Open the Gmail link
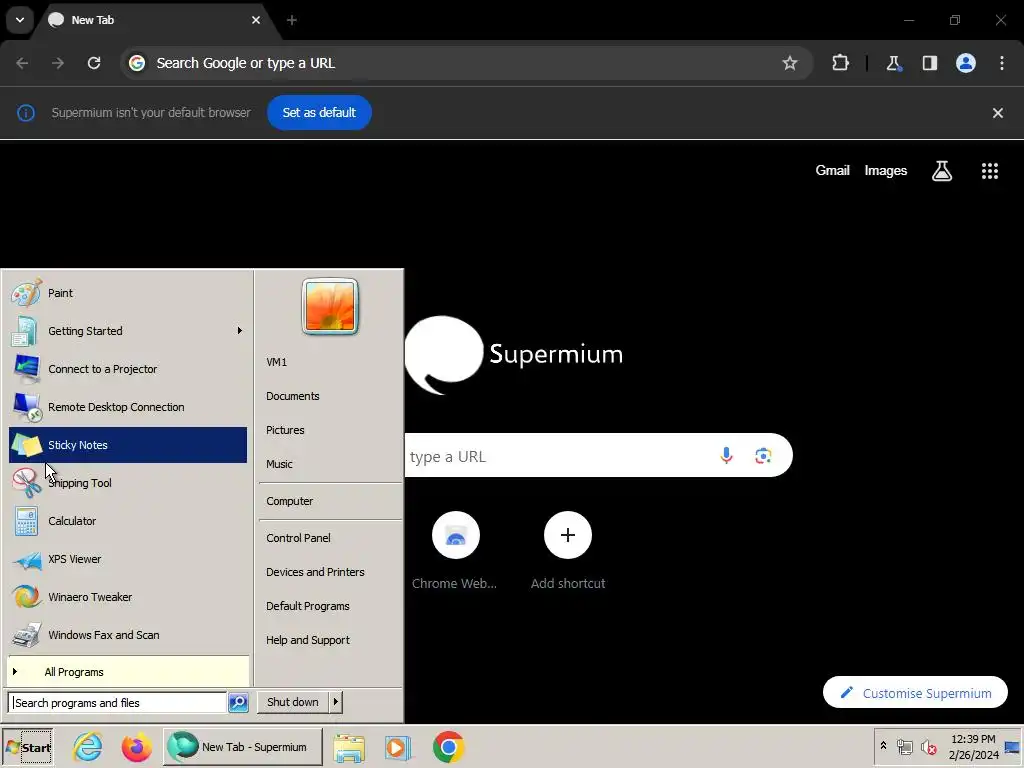The height and width of the screenshot is (768, 1024). pyautogui.click(x=832, y=170)
